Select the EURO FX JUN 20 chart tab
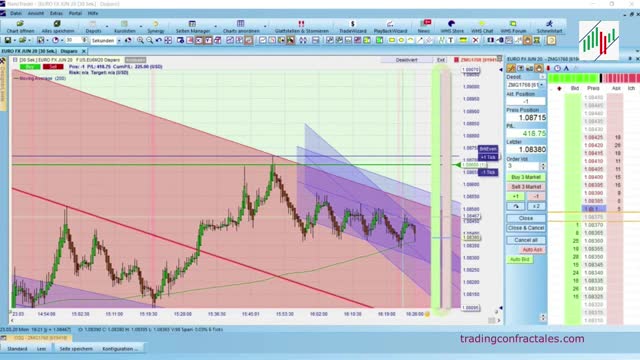This screenshot has width=640, height=360. [x=40, y=51]
